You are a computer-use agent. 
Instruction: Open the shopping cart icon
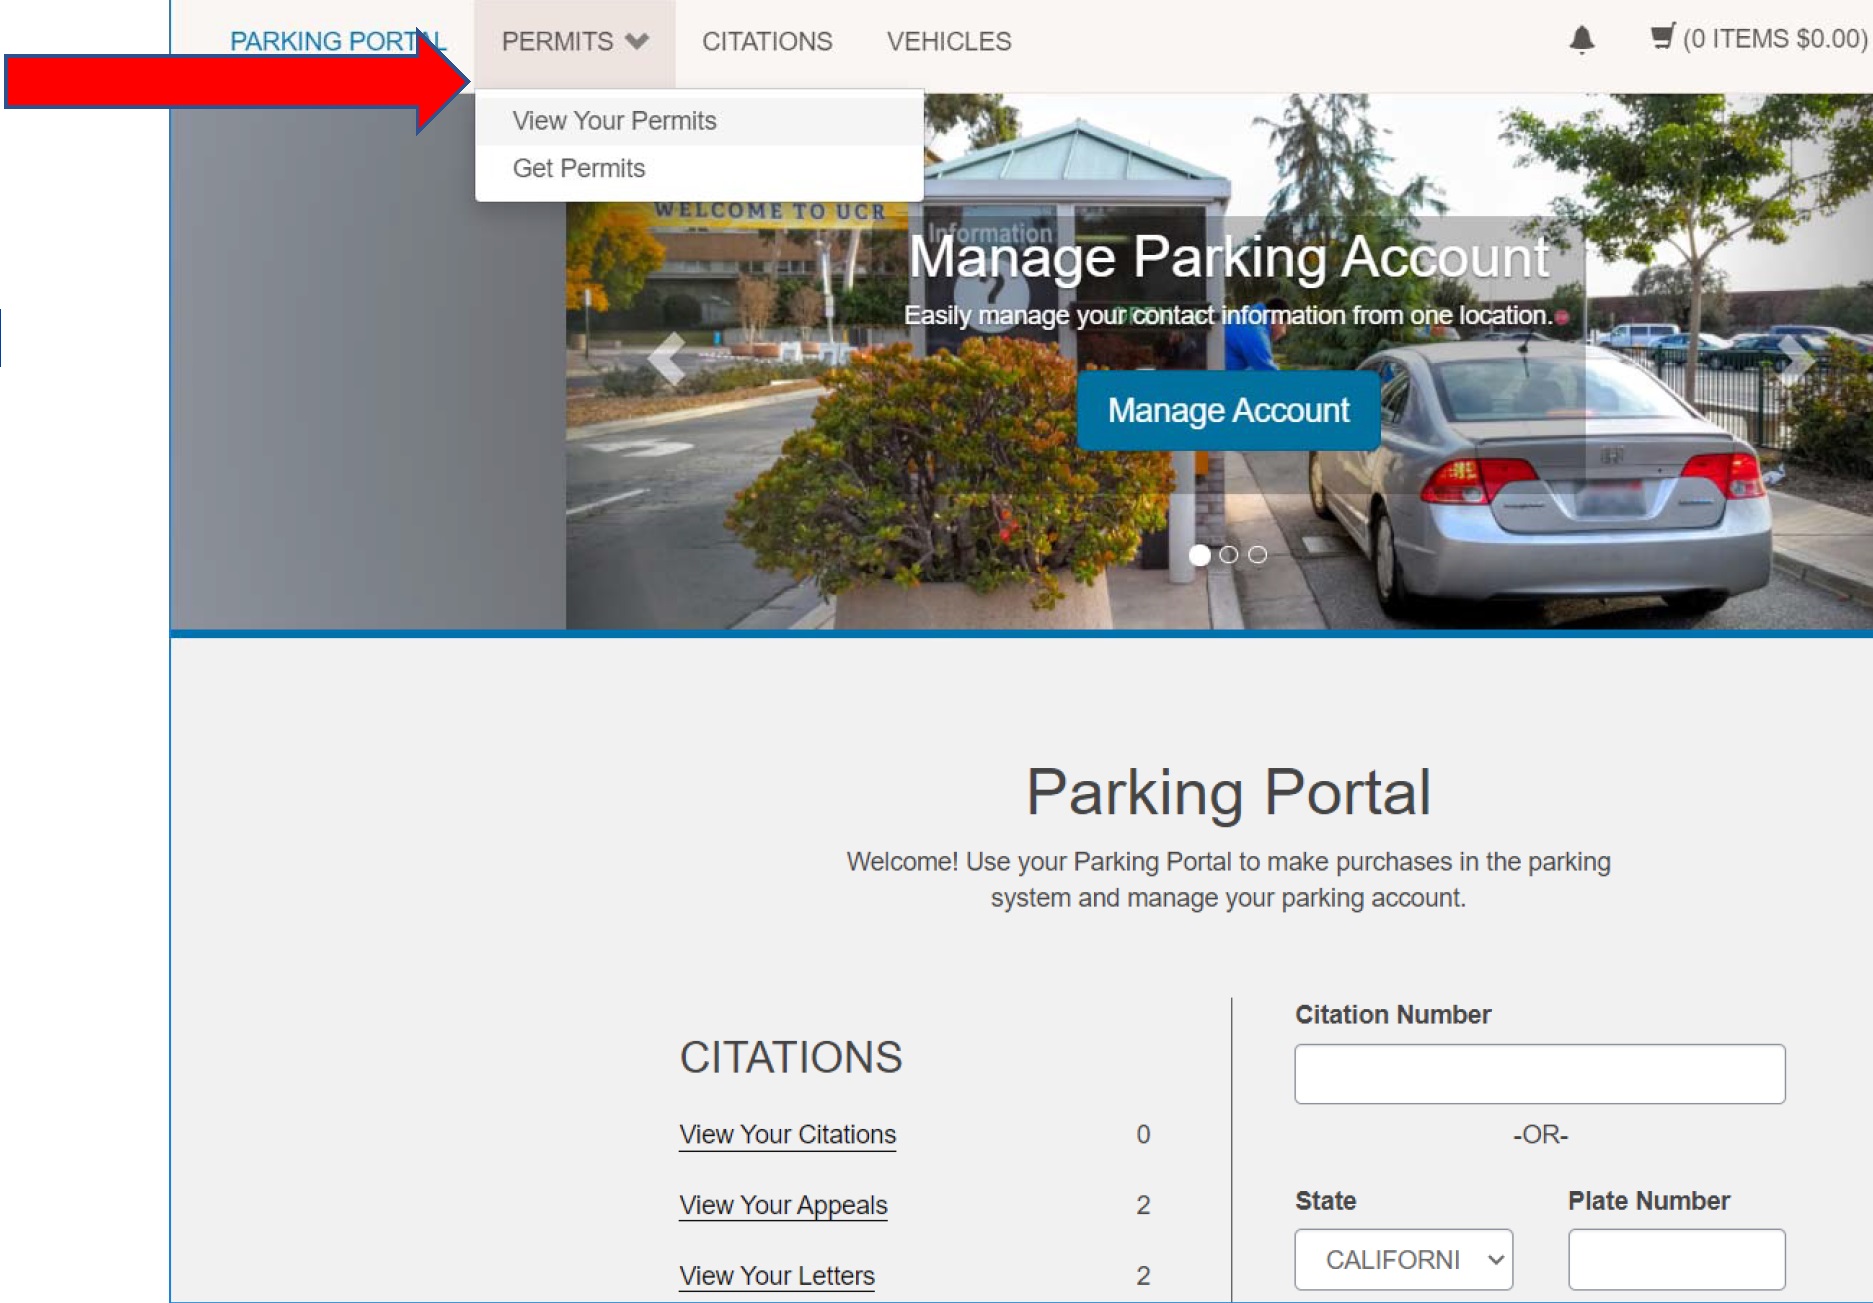pos(1662,38)
